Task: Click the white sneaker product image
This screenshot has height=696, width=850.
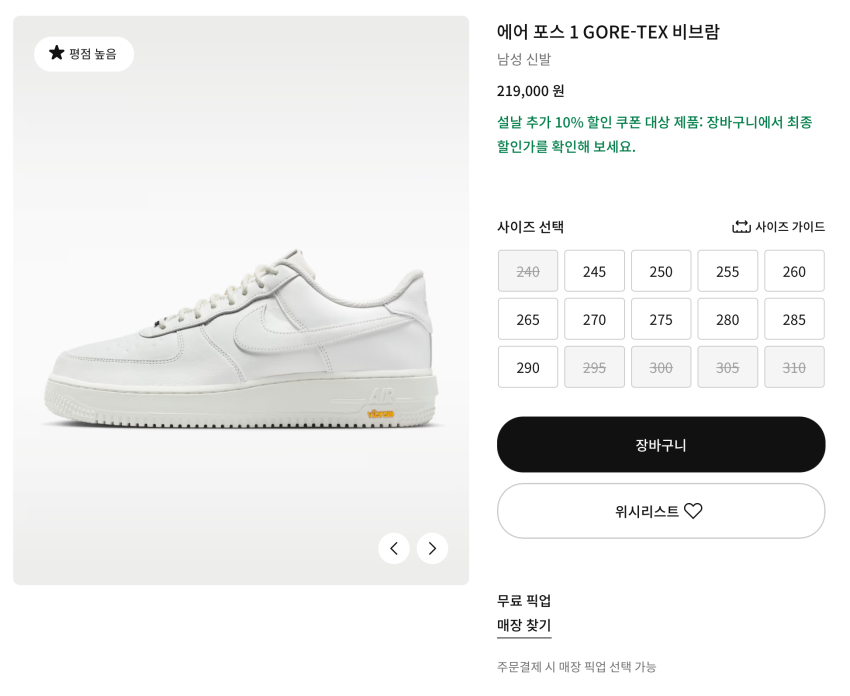Action: [x=241, y=340]
